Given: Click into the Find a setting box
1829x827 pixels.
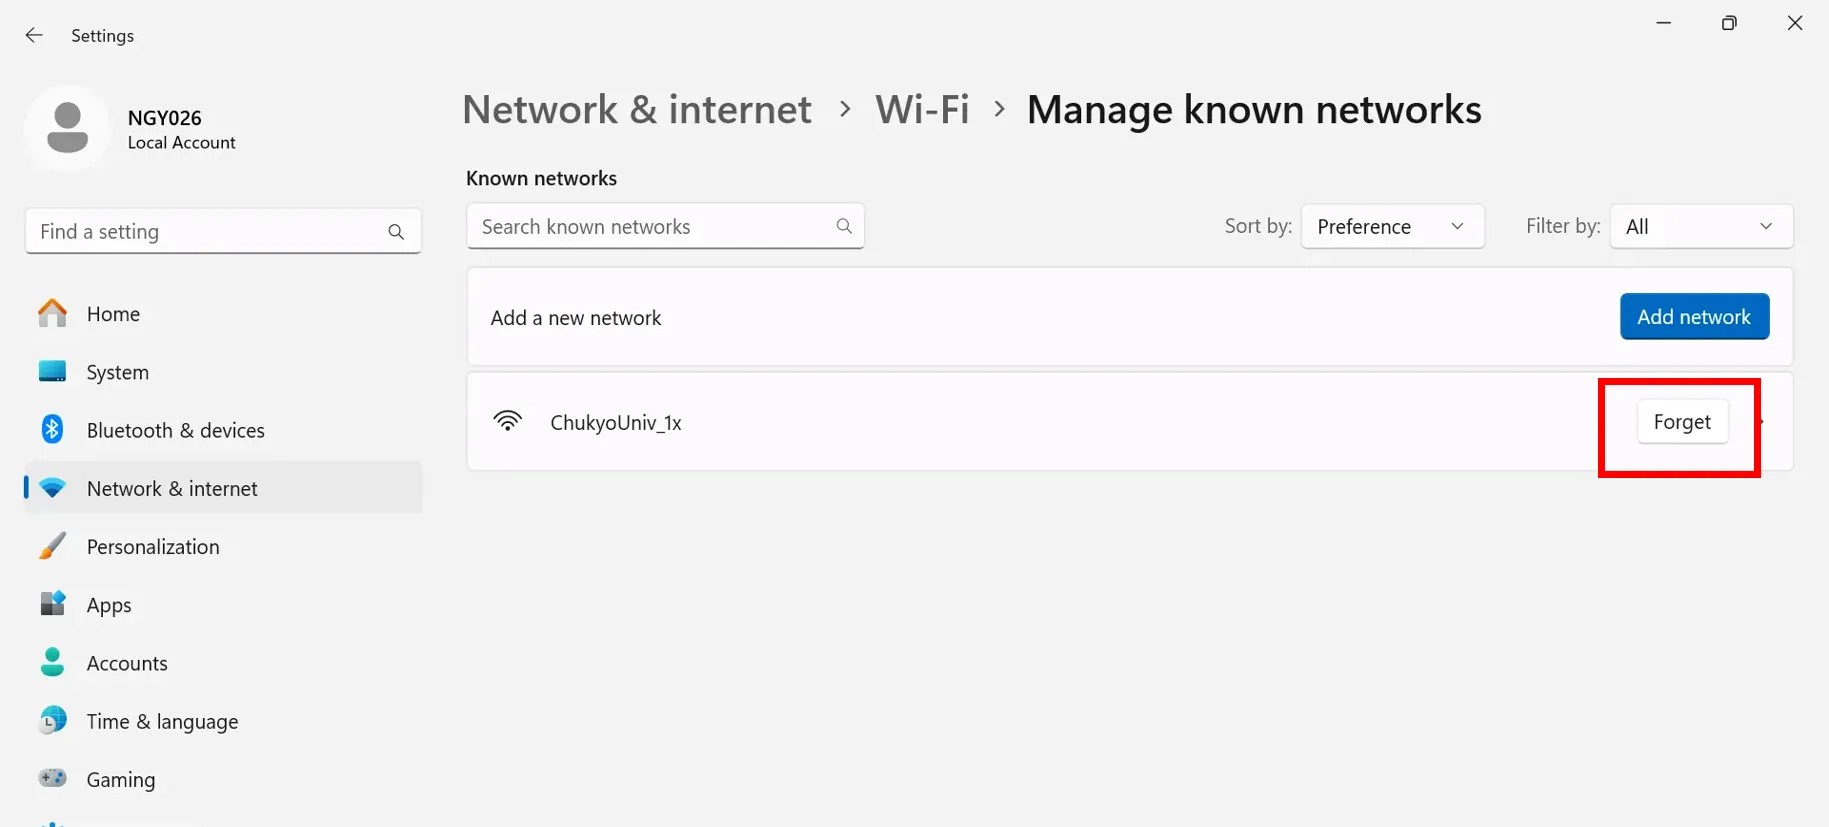Looking at the screenshot, I should click(x=205, y=232).
